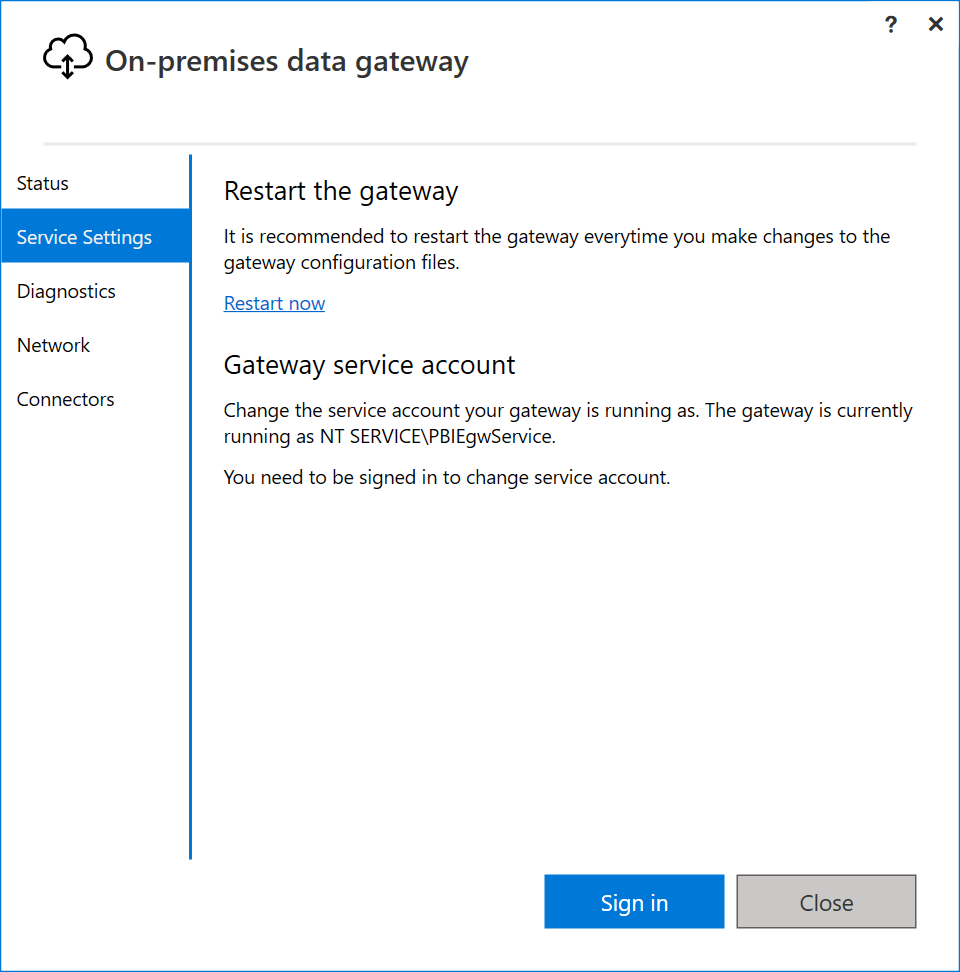Restart the gateway using the underlined link

point(274,303)
